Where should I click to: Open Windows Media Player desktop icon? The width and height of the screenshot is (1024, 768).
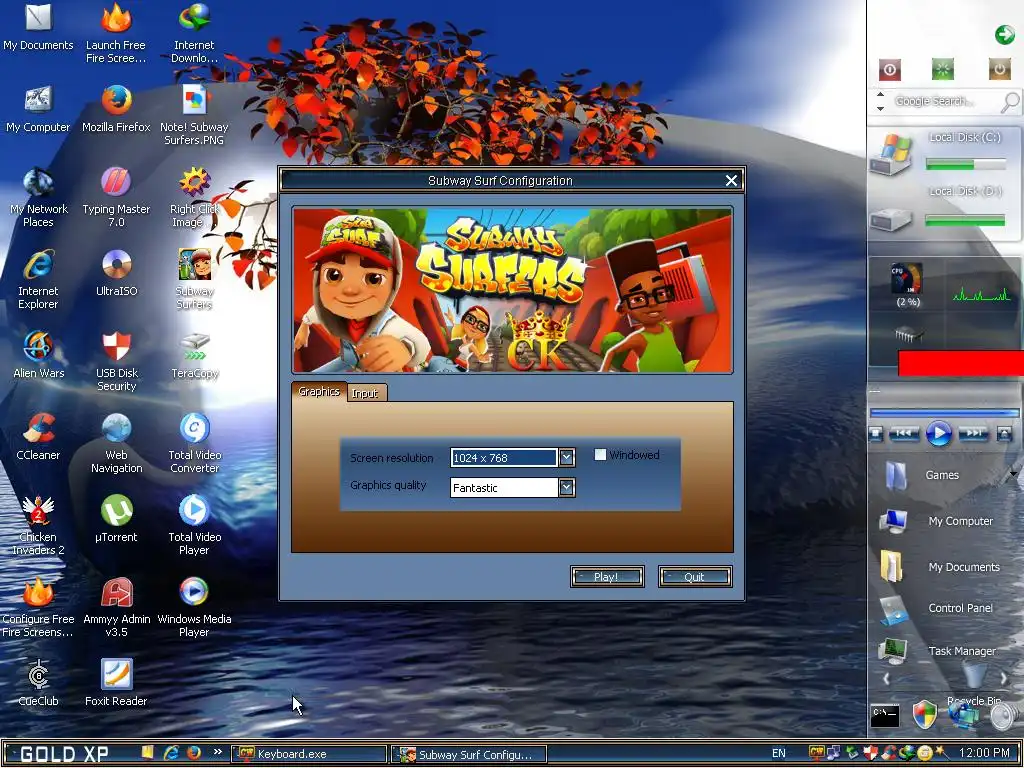[194, 607]
